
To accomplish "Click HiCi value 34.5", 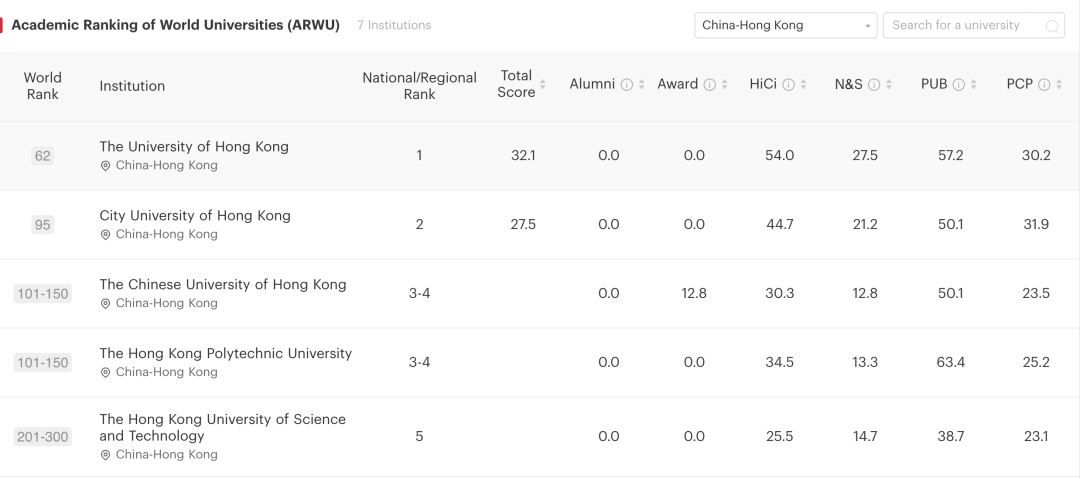I will [x=780, y=363].
